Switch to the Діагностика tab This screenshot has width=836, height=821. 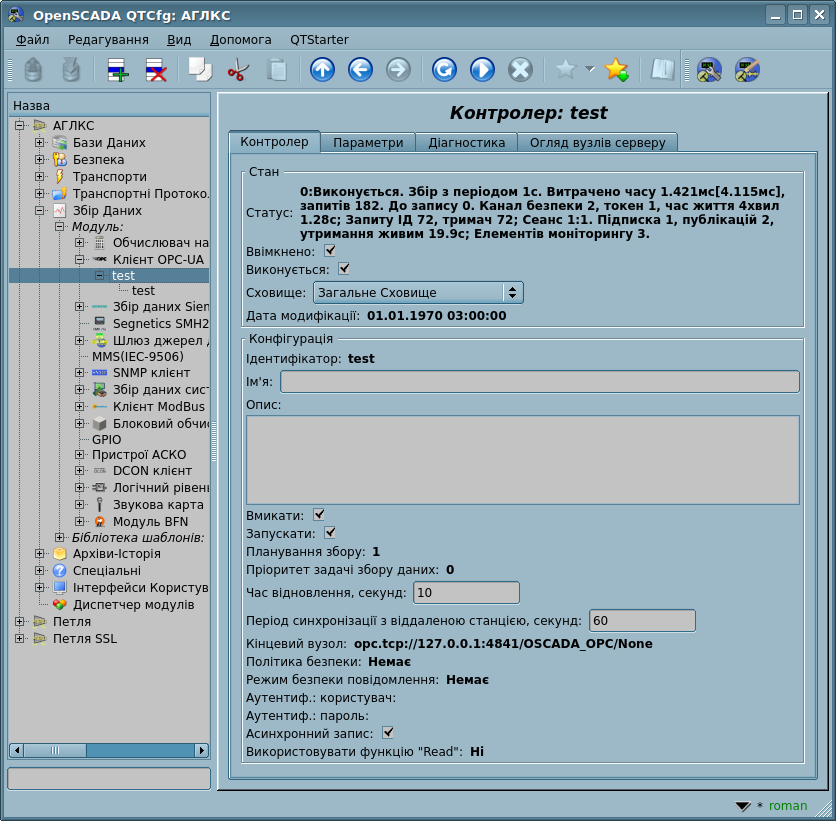point(466,143)
